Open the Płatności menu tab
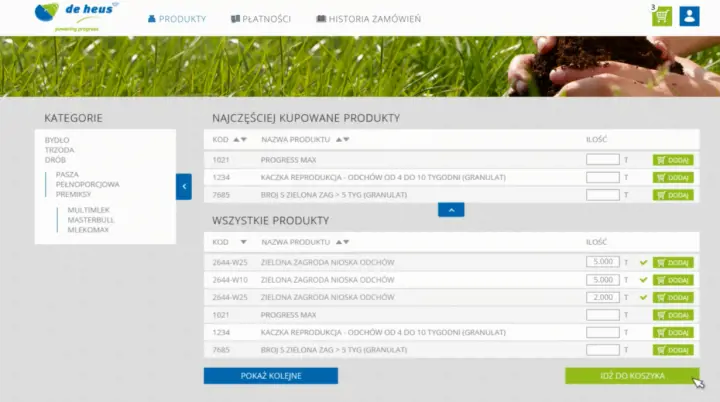The image size is (720, 402). (x=262, y=19)
